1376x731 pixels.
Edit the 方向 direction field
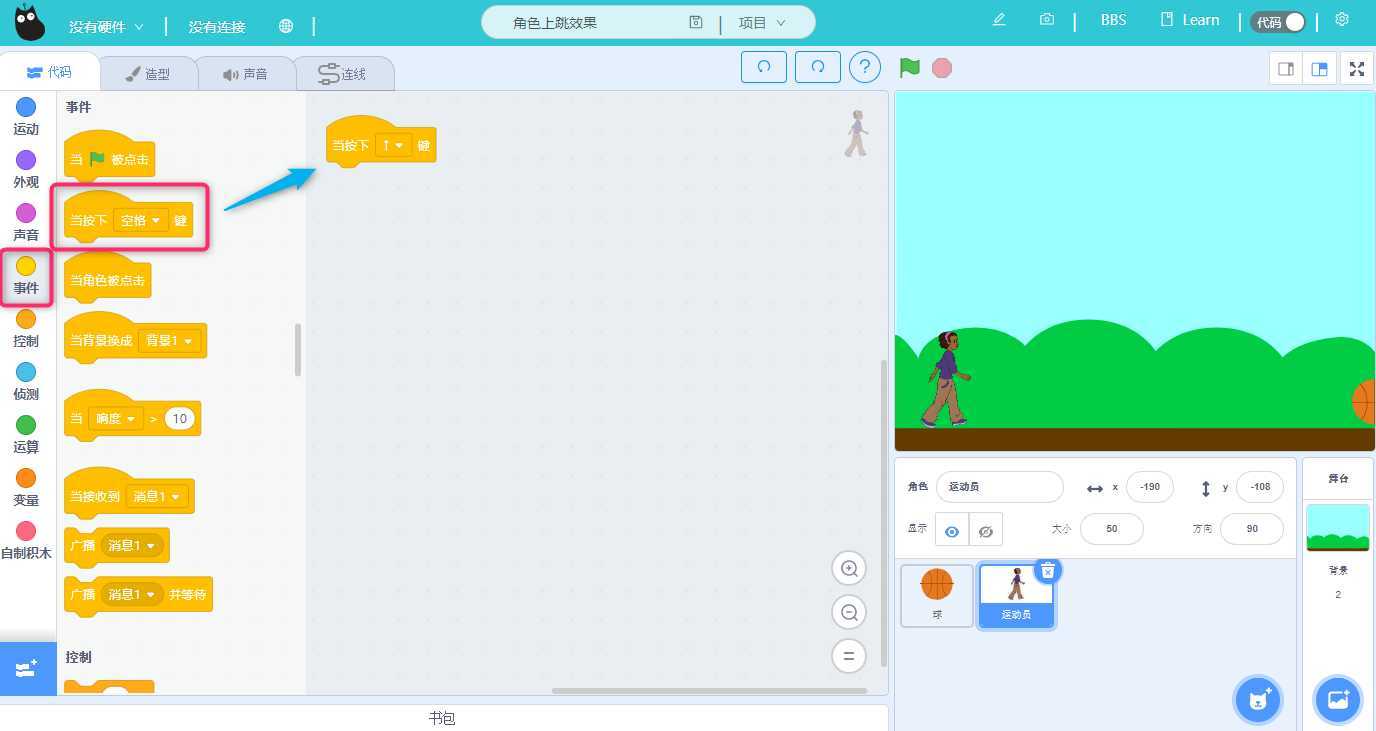click(x=1252, y=529)
